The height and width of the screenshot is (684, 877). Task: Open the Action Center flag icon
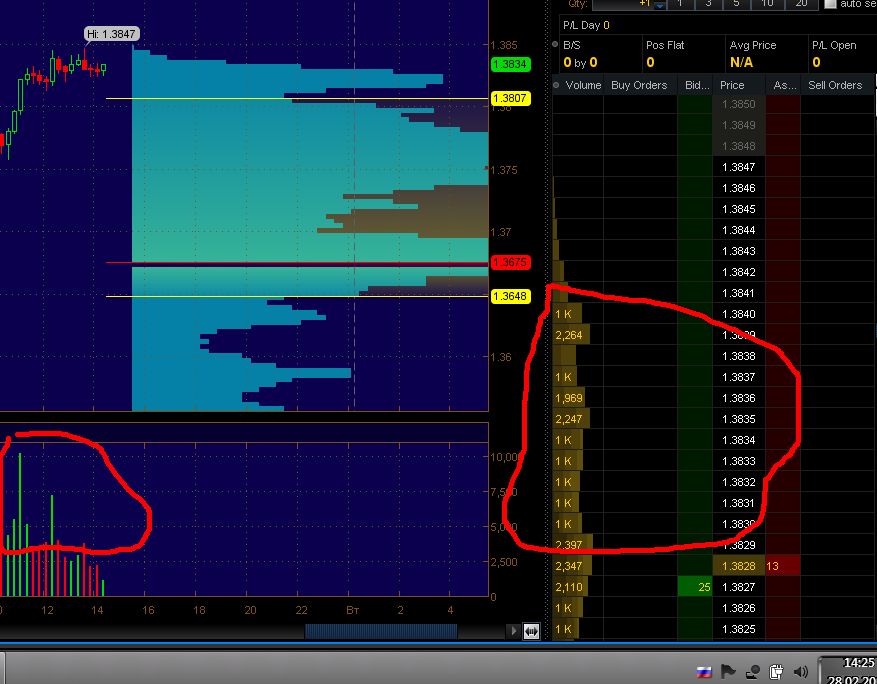(x=728, y=671)
